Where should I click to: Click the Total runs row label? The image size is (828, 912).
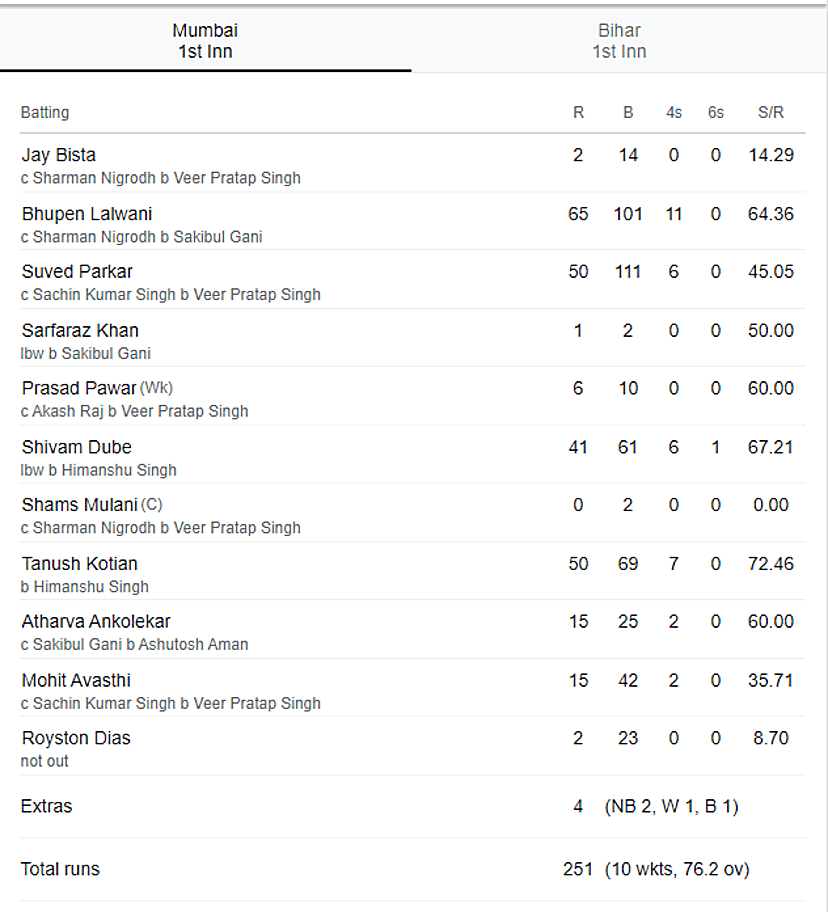pyautogui.click(x=60, y=869)
